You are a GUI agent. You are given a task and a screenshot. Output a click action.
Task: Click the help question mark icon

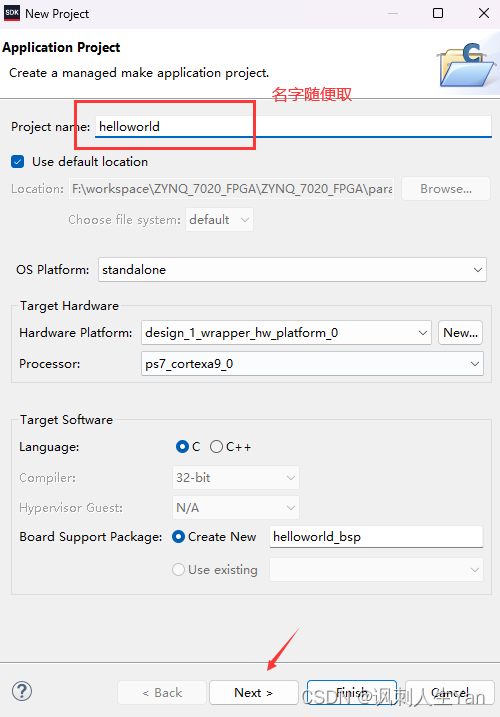(x=22, y=691)
